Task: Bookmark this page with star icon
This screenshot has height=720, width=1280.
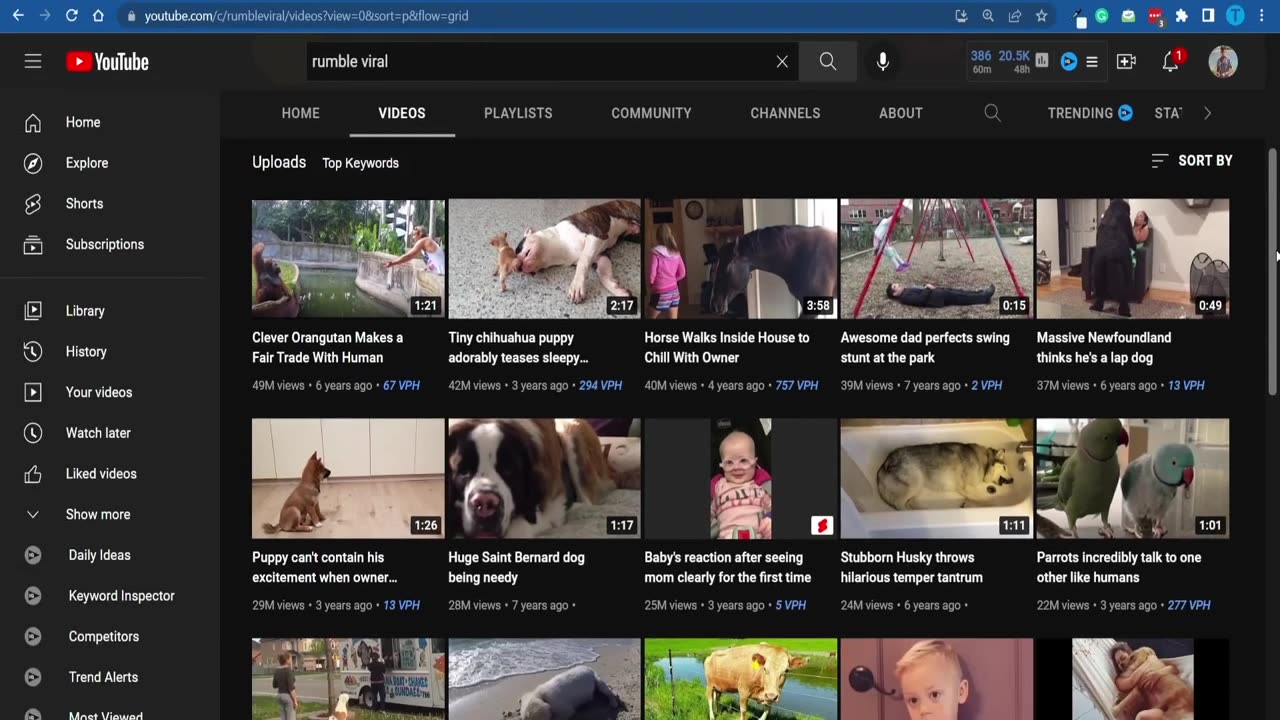Action: pyautogui.click(x=1041, y=16)
